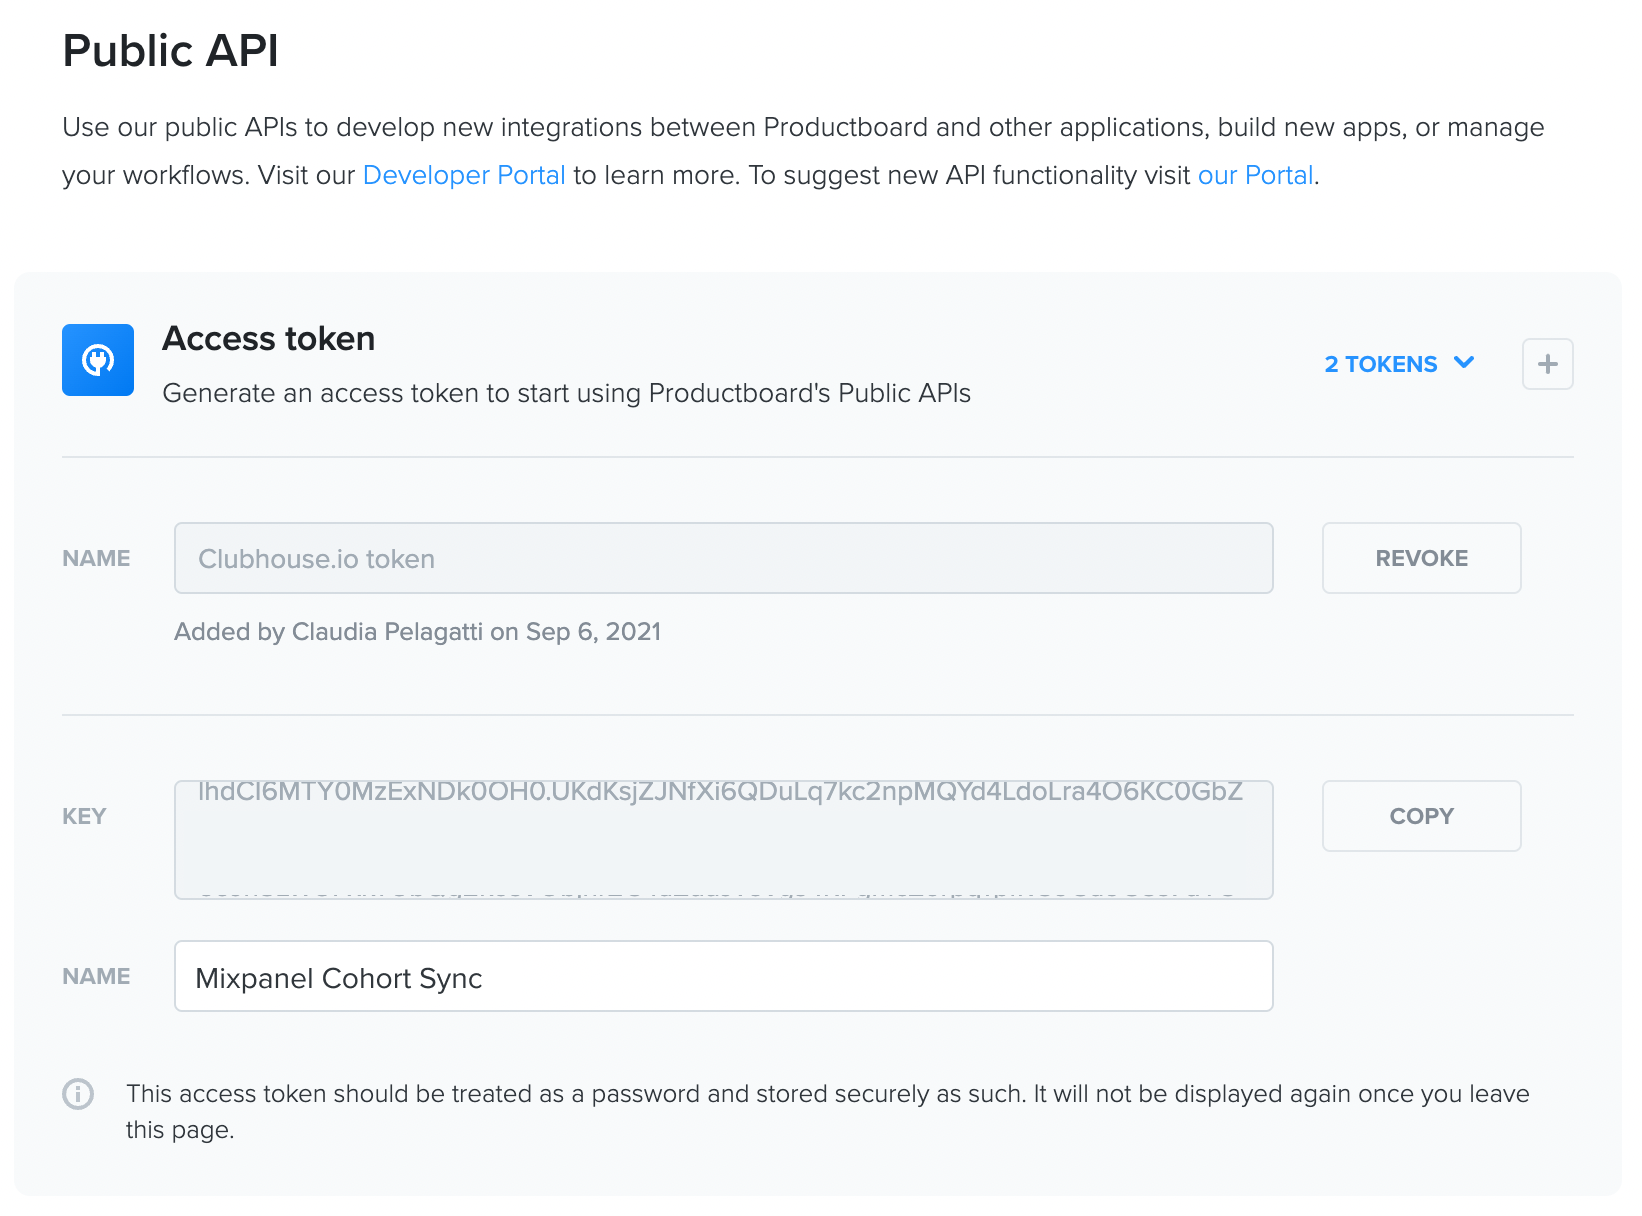1642x1216 pixels.
Task: Select the Access token section header
Action: [268, 338]
